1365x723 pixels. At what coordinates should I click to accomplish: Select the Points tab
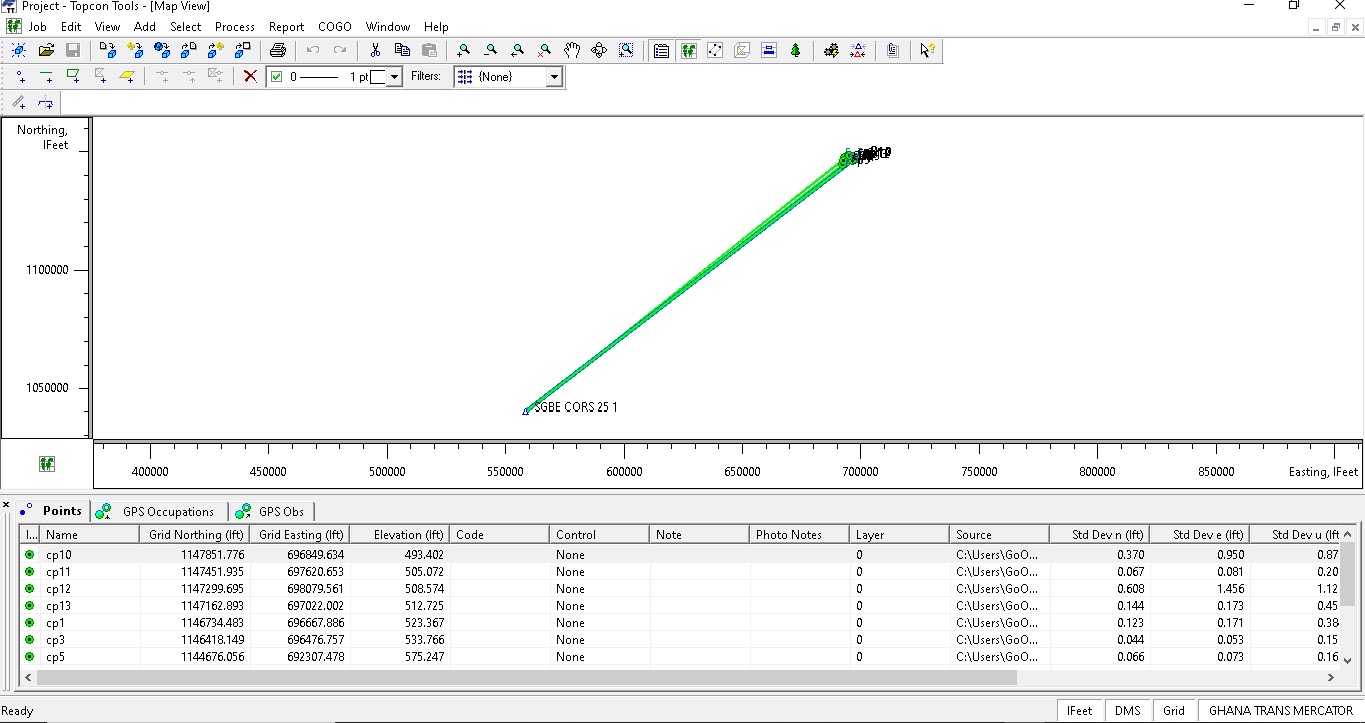(x=53, y=511)
